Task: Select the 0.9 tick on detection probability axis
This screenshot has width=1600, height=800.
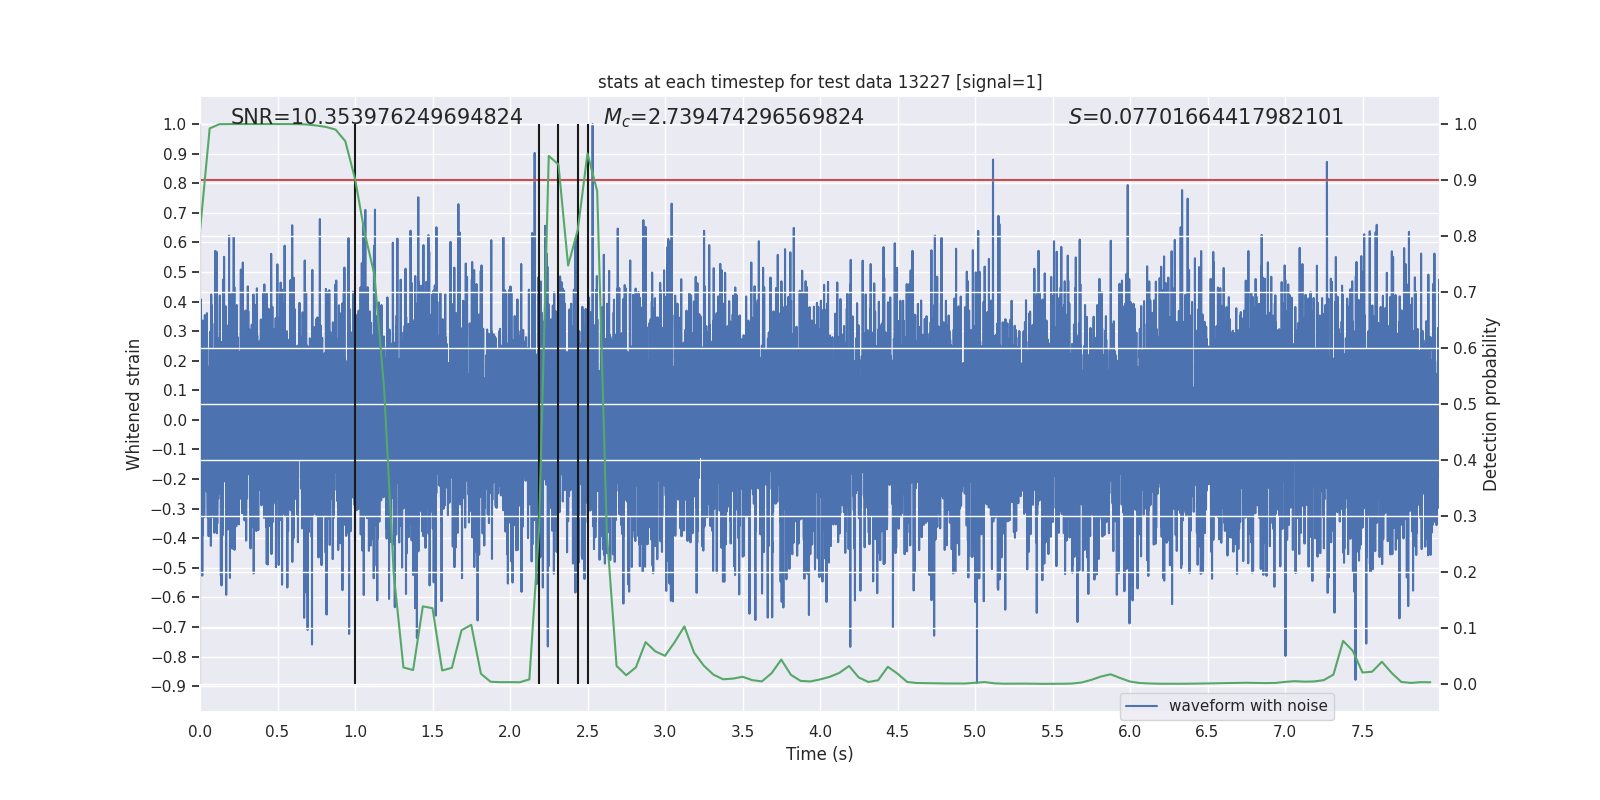Action: (1464, 181)
